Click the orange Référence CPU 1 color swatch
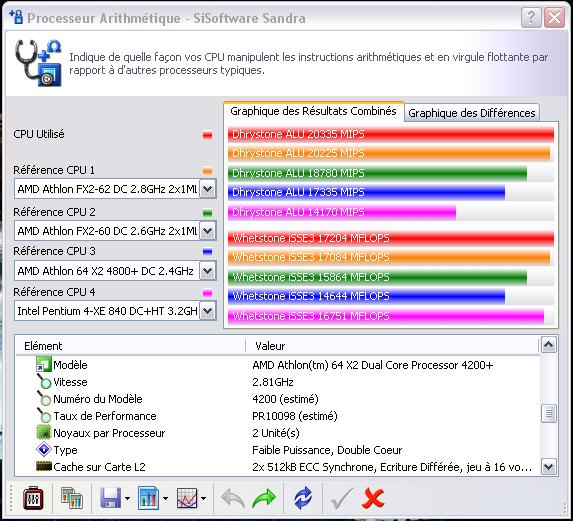Screen dimensions: 573x521 pyautogui.click(x=207, y=171)
